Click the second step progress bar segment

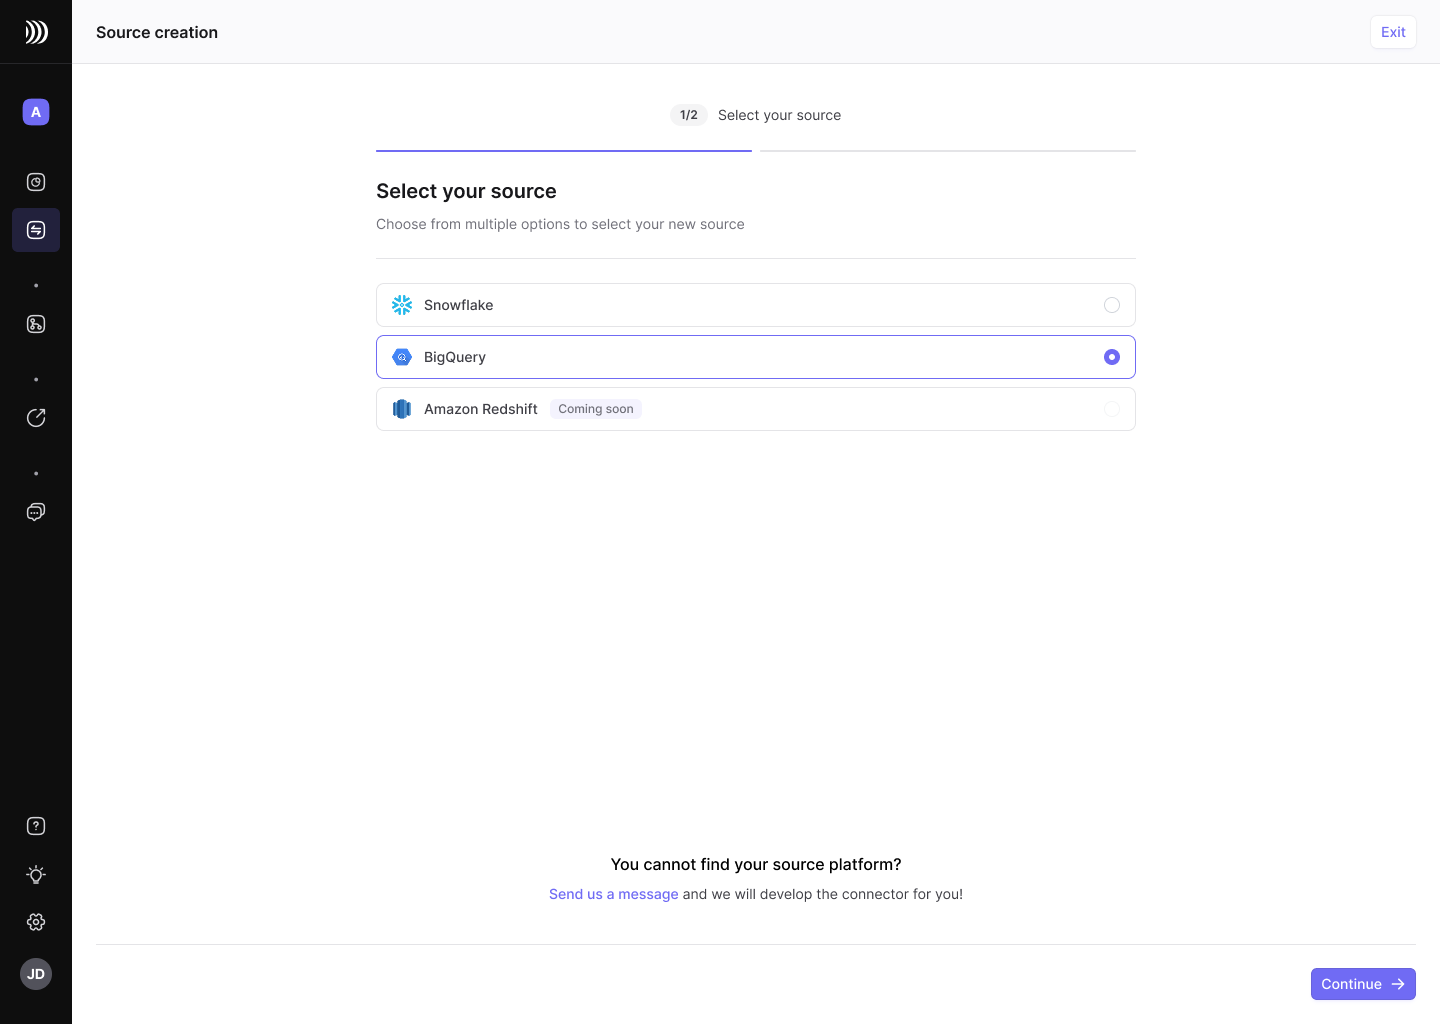pyautogui.click(x=947, y=151)
